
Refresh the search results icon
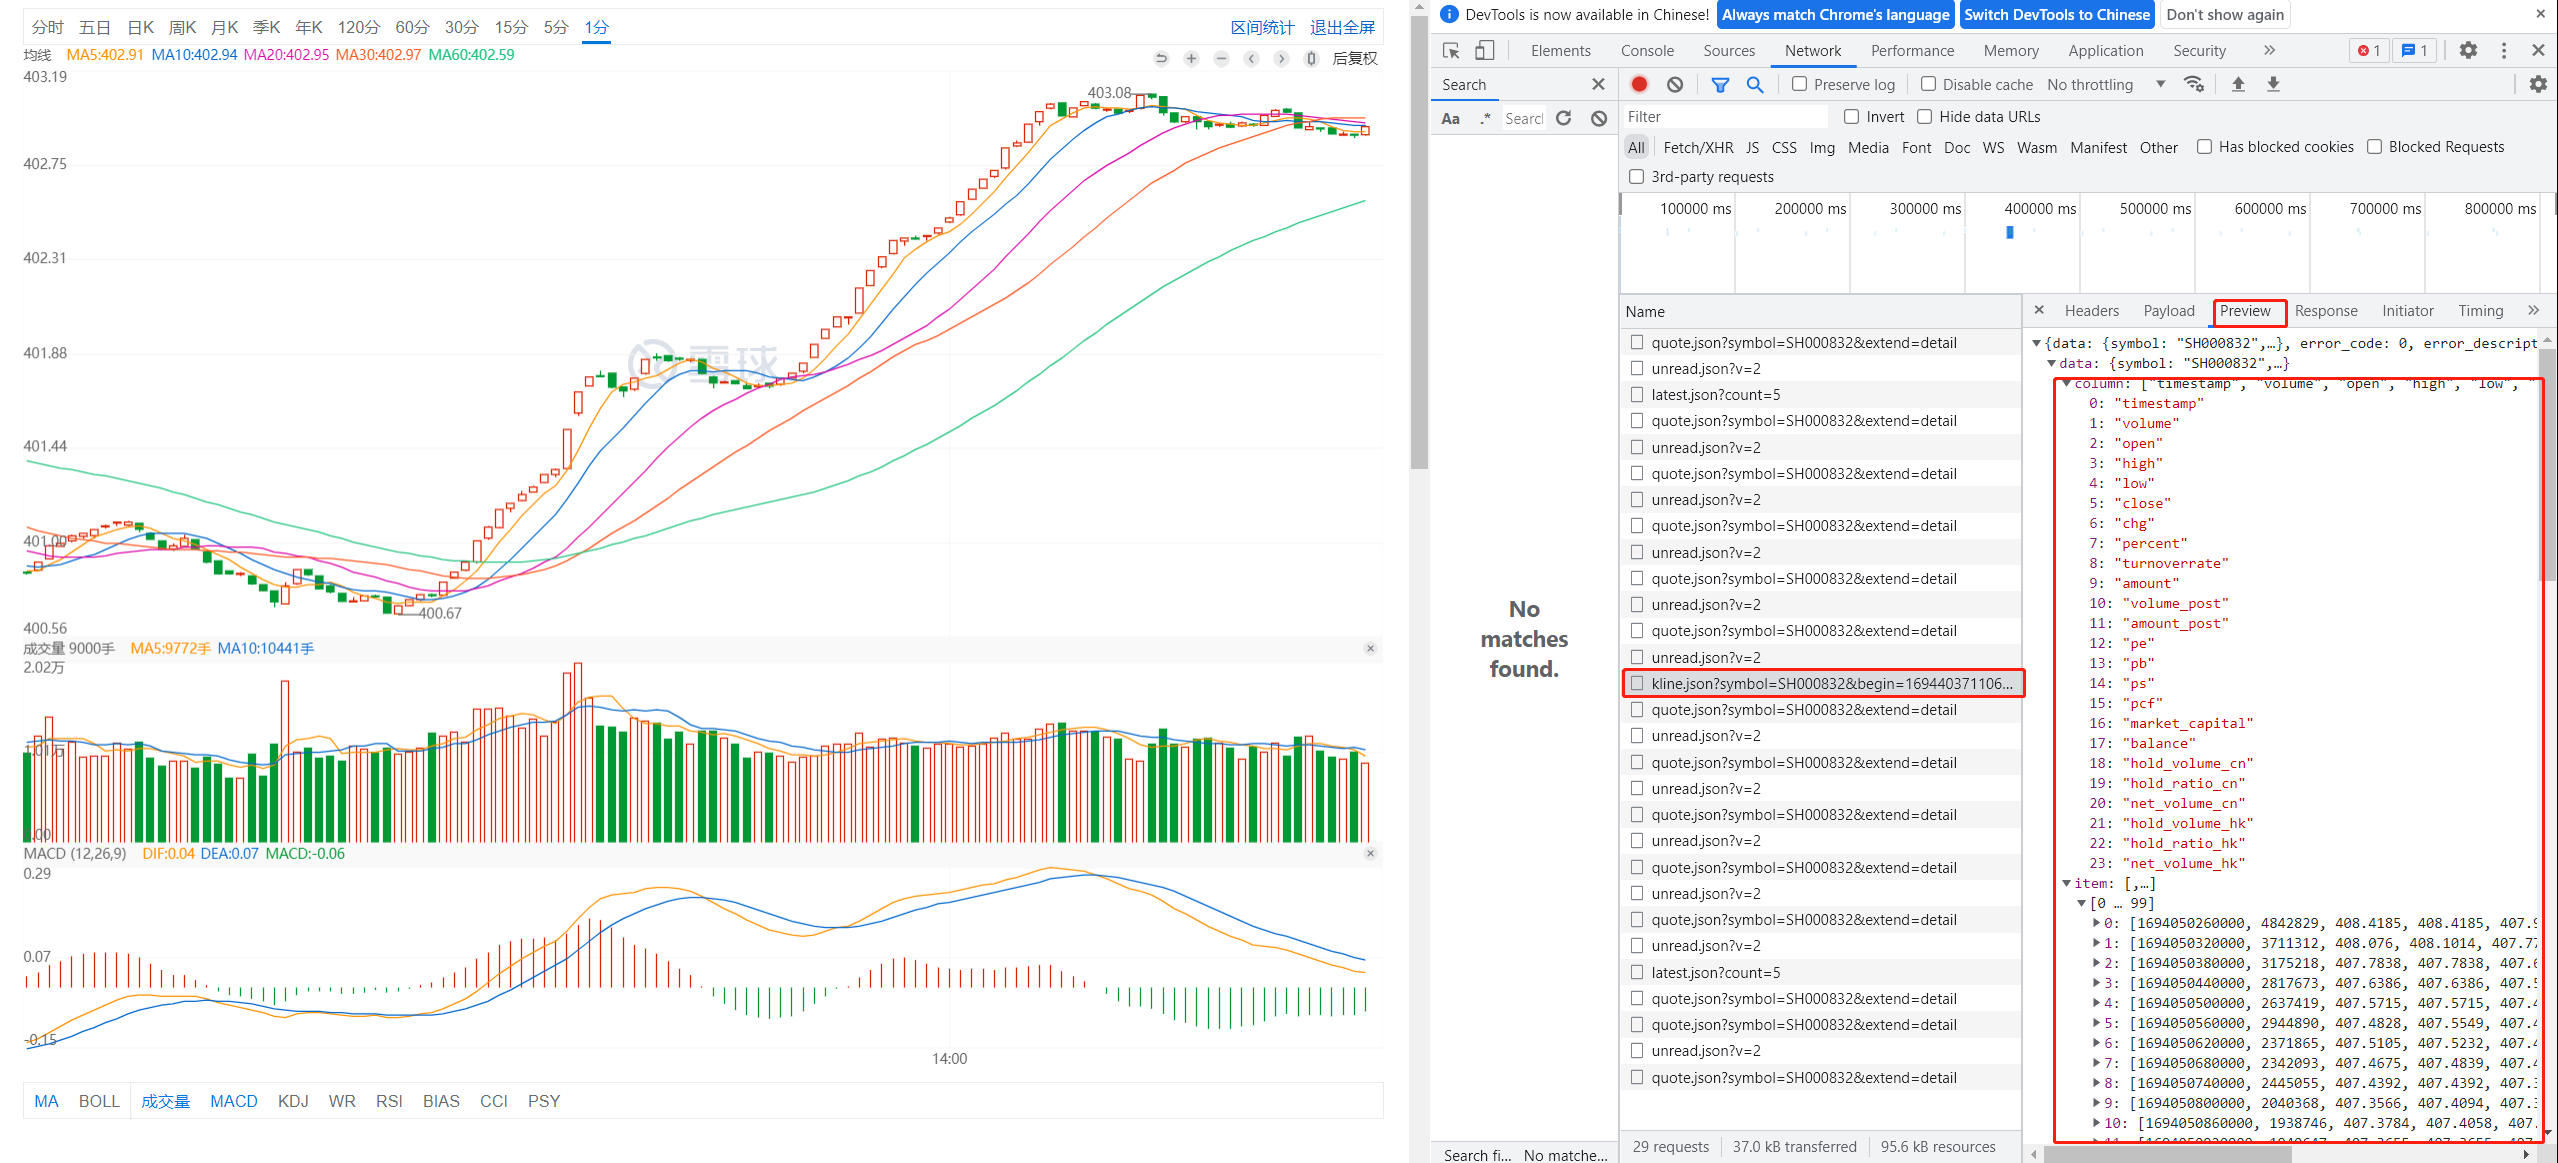click(1564, 118)
